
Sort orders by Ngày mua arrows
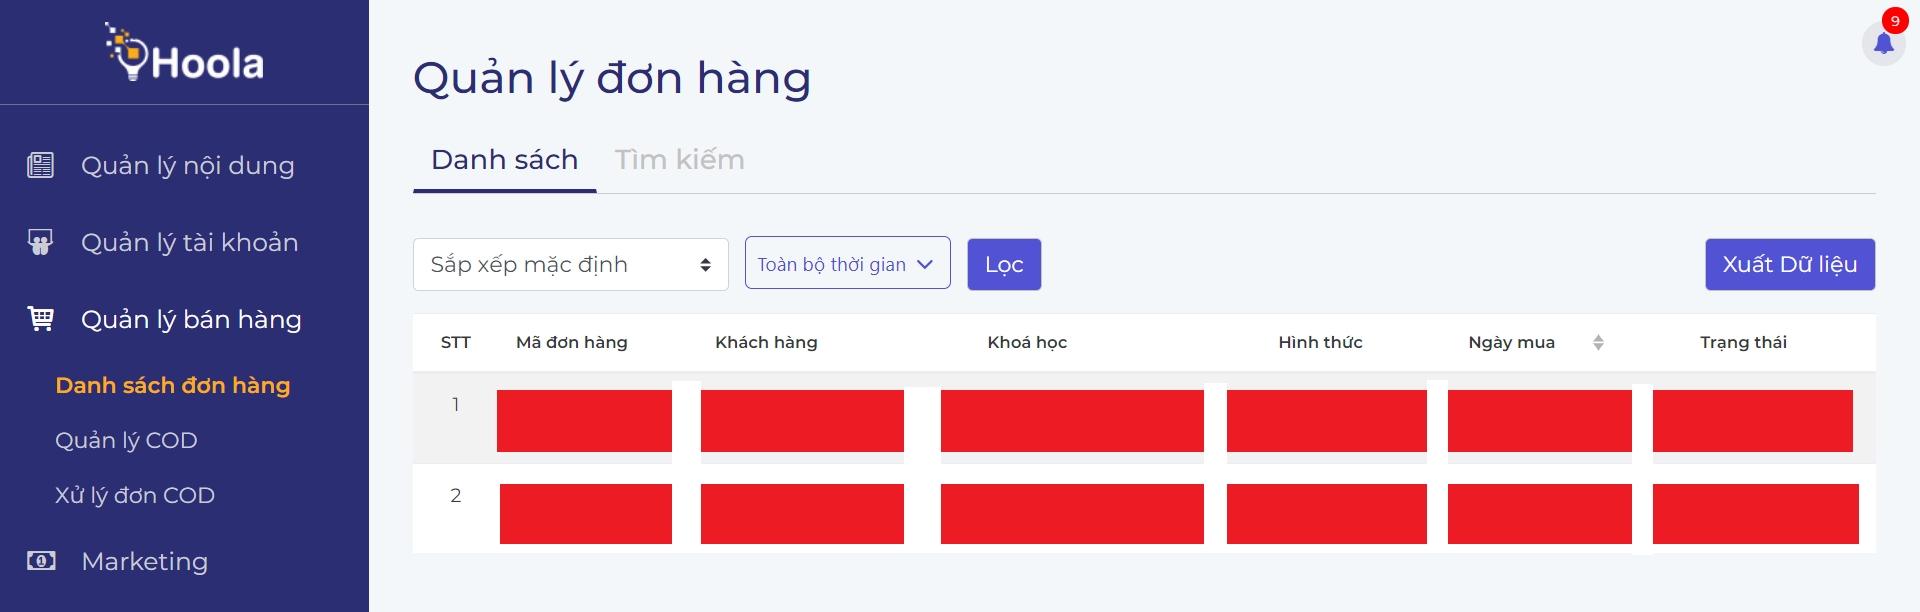coord(1598,343)
